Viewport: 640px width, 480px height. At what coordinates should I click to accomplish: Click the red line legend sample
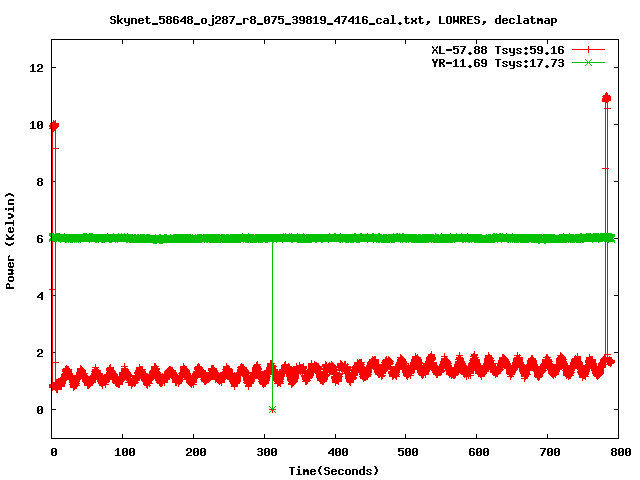[588, 50]
